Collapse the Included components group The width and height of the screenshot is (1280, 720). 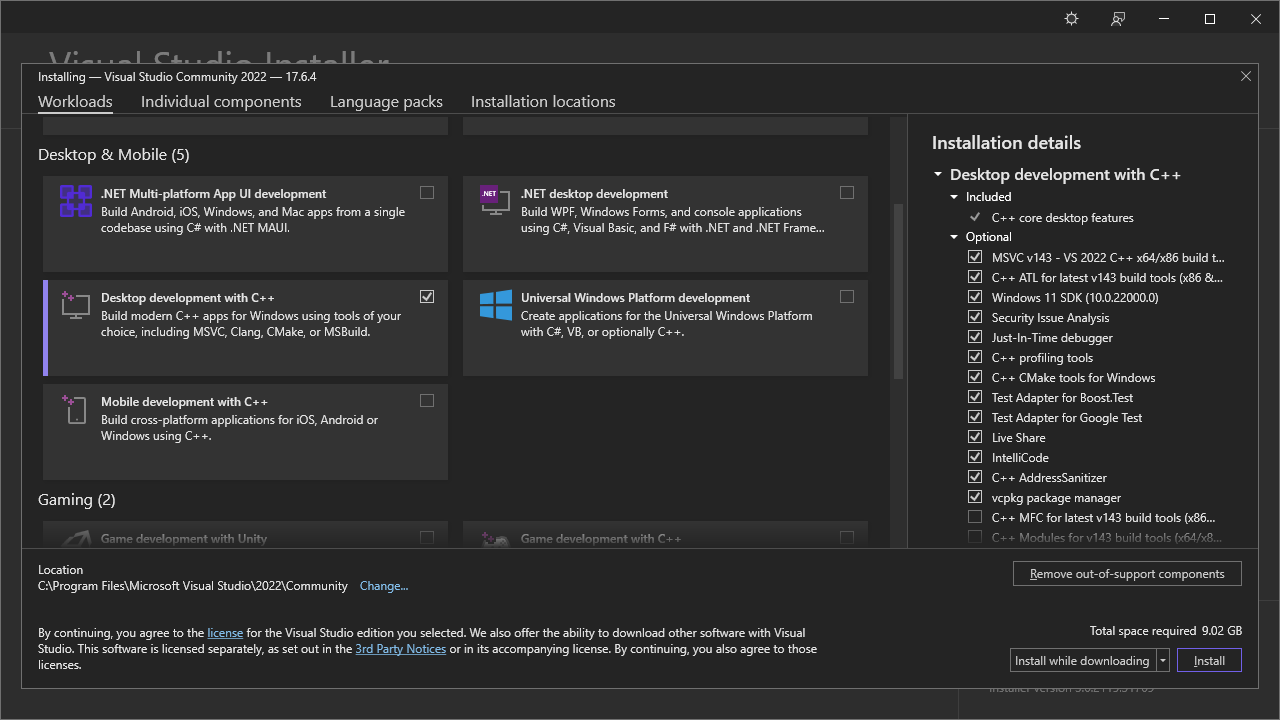coord(954,197)
